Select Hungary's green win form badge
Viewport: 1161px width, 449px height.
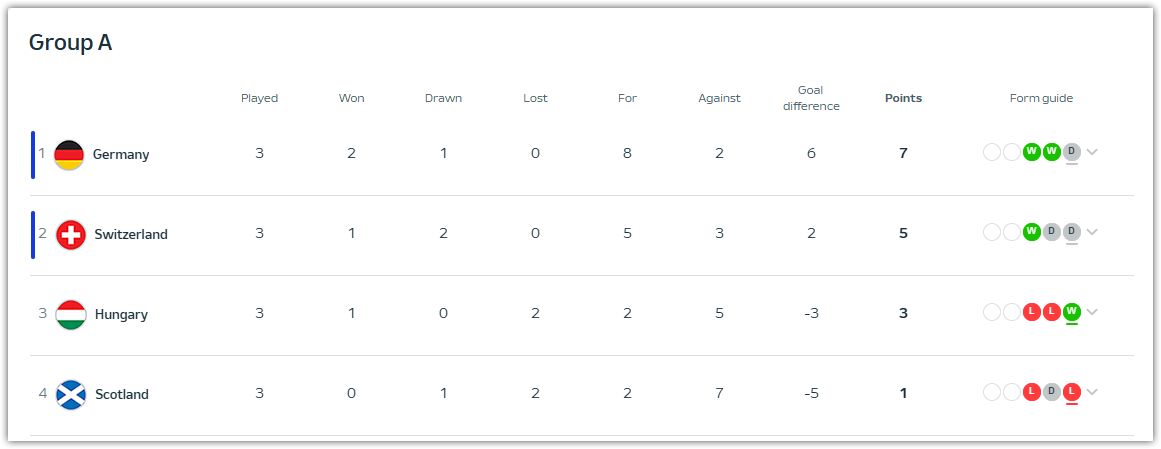(1071, 312)
